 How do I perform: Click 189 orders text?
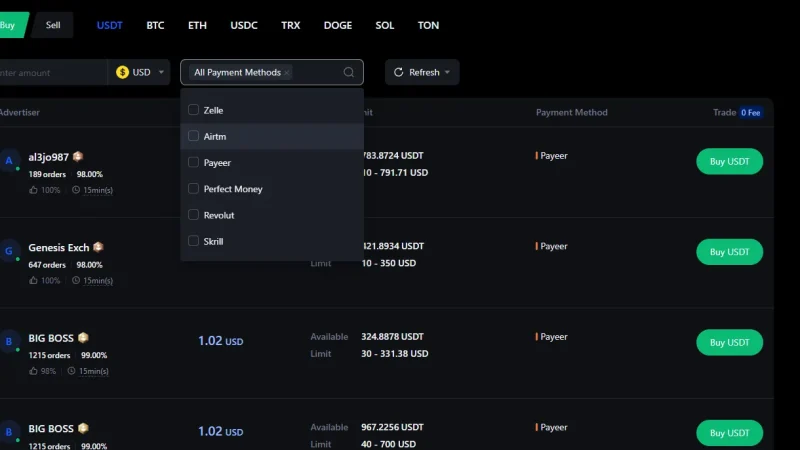(47, 174)
